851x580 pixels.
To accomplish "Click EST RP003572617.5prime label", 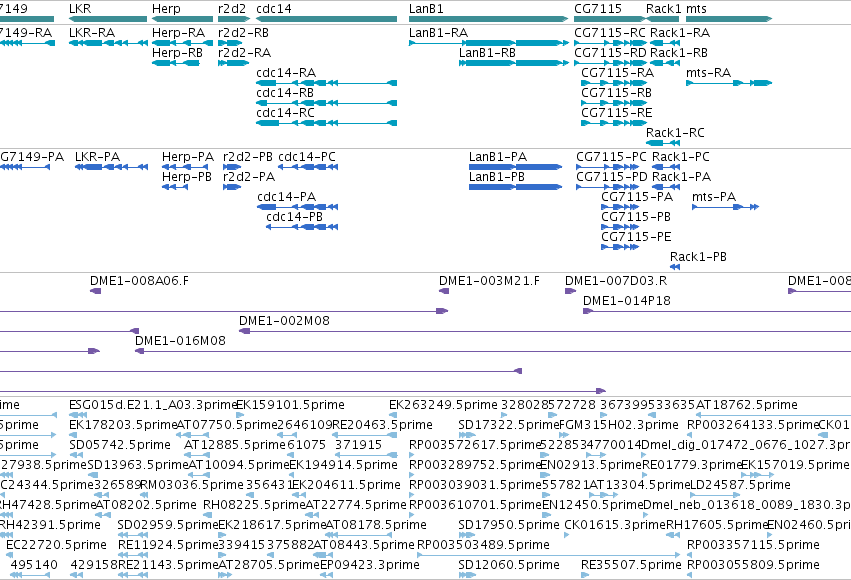I will point(475,445).
